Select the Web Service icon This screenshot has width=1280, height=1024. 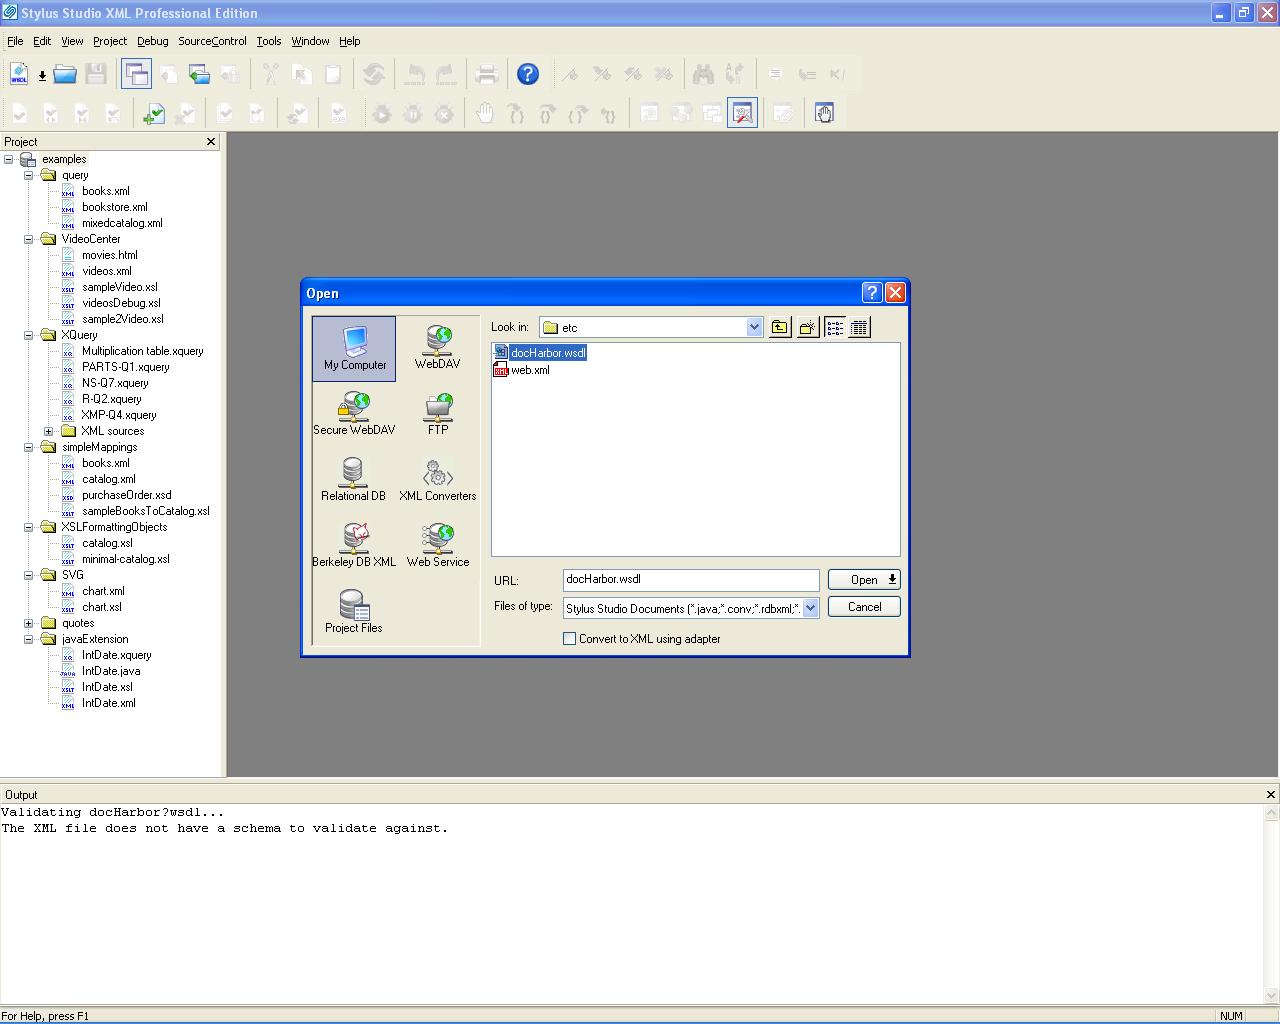(438, 545)
